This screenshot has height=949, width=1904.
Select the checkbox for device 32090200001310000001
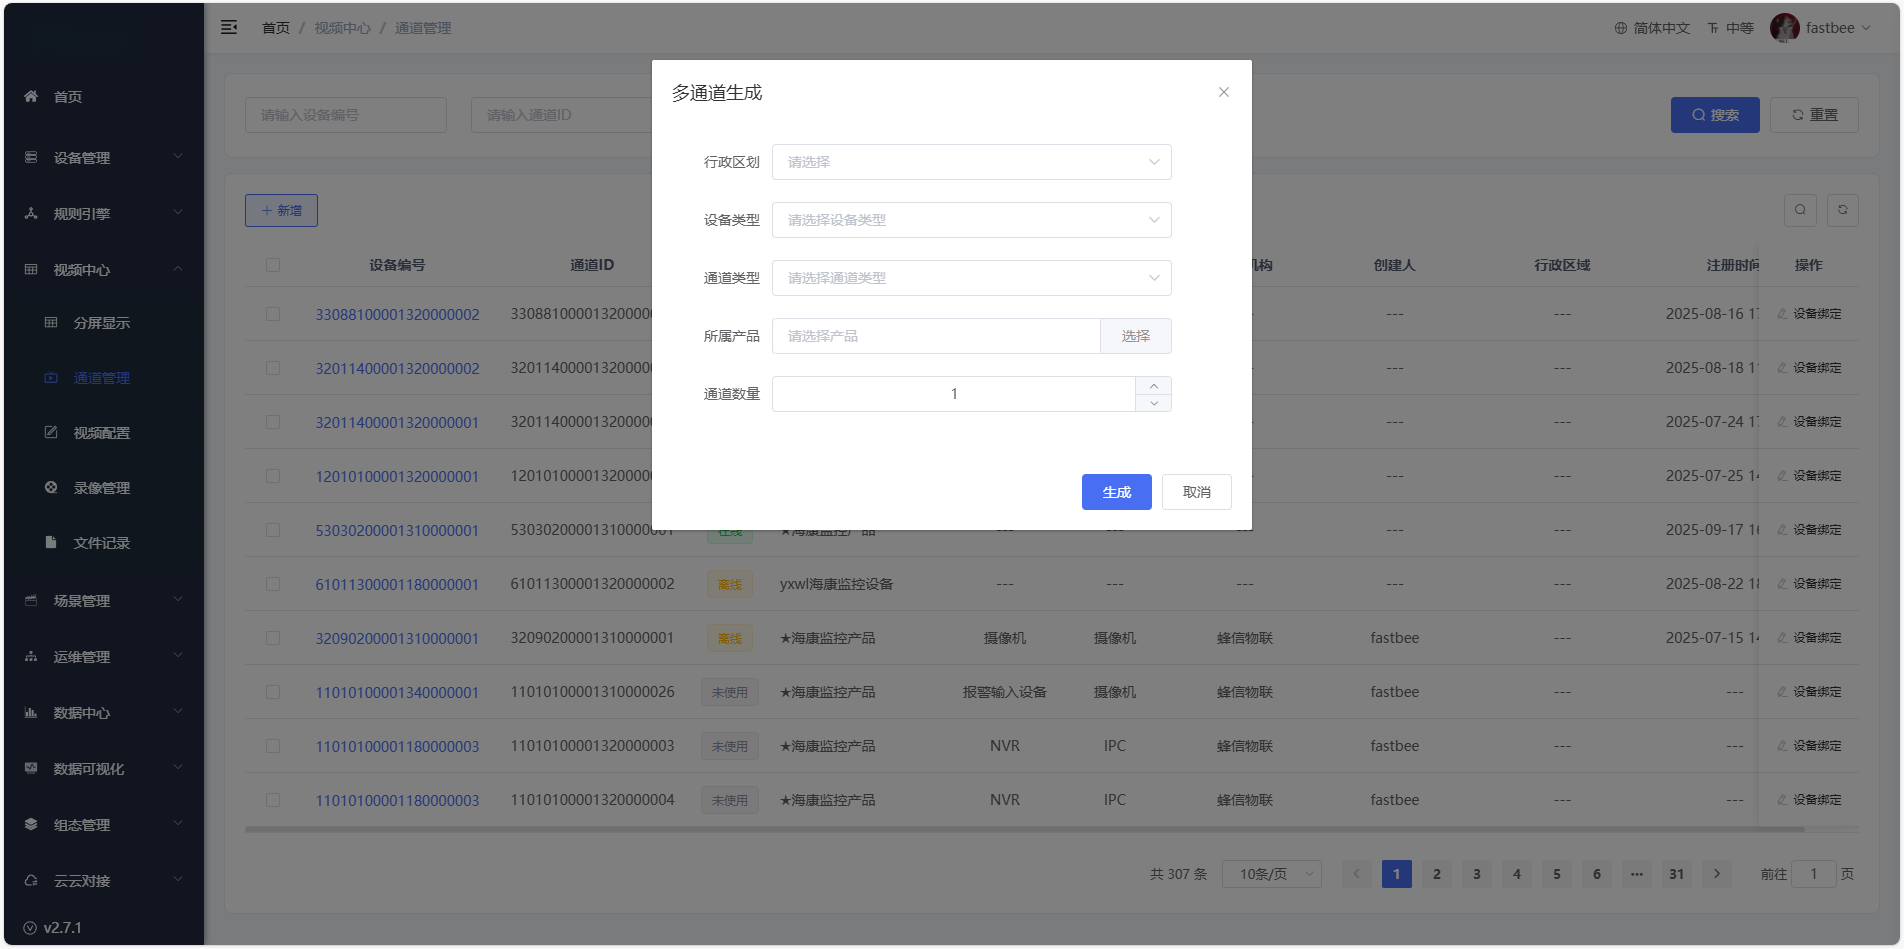[273, 638]
